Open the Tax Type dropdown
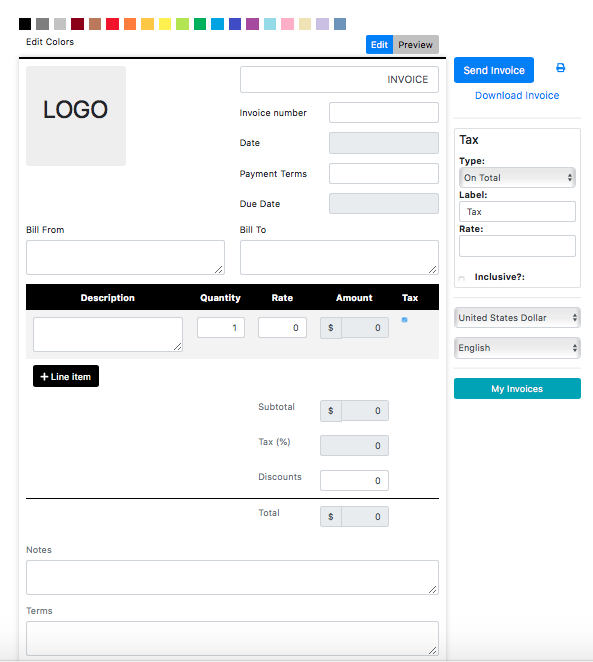 517,178
